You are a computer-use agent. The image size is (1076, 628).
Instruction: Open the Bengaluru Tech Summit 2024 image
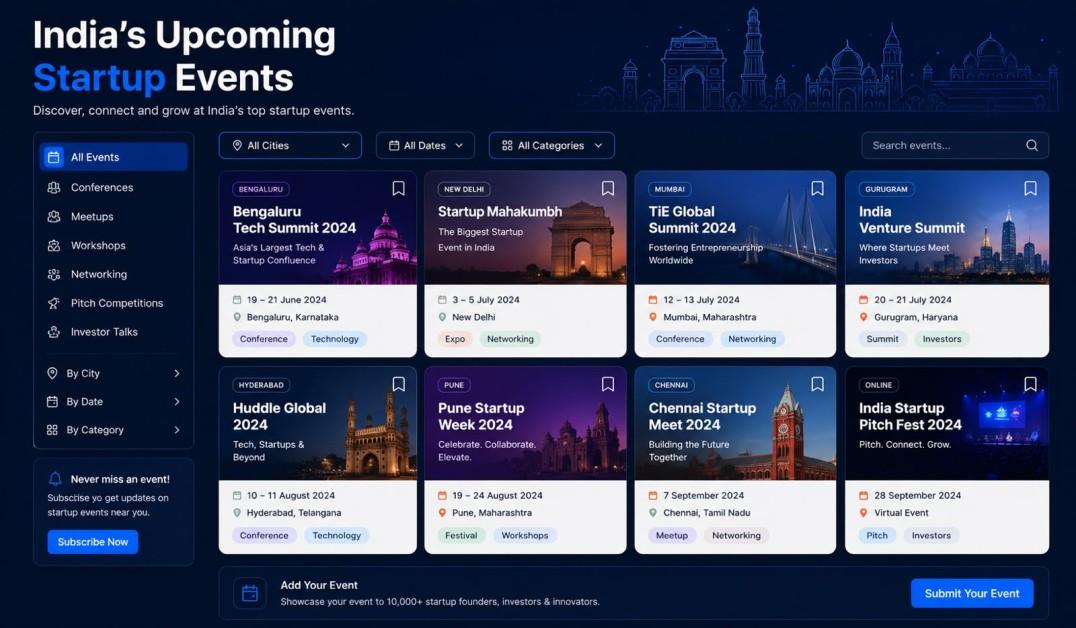318,228
